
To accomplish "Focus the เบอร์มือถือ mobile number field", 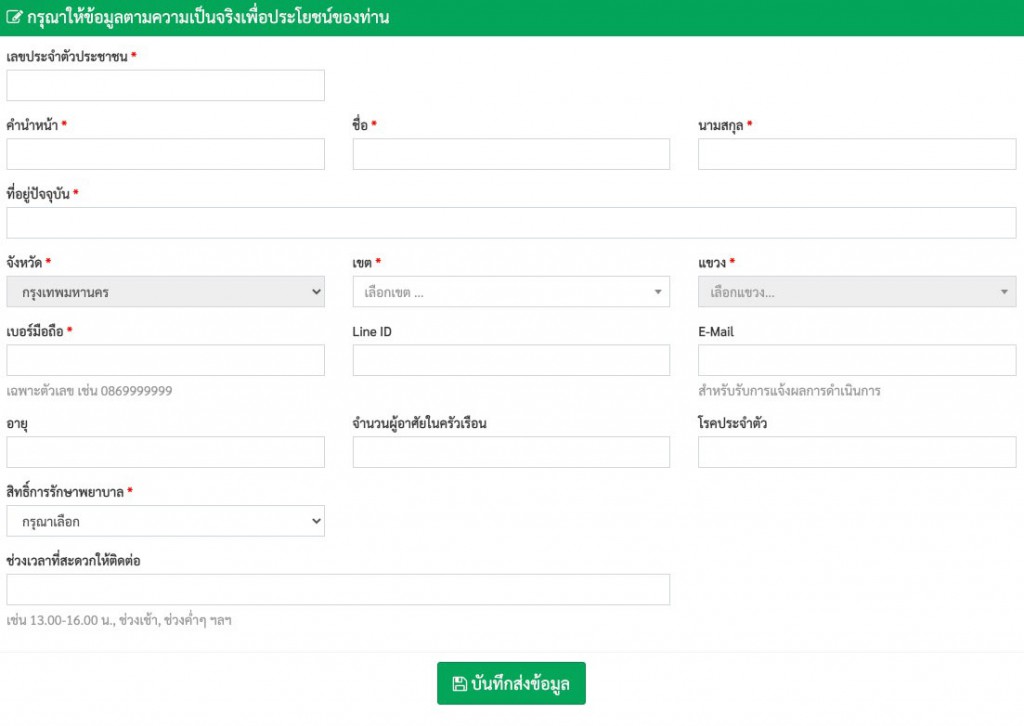I will tap(165, 360).
